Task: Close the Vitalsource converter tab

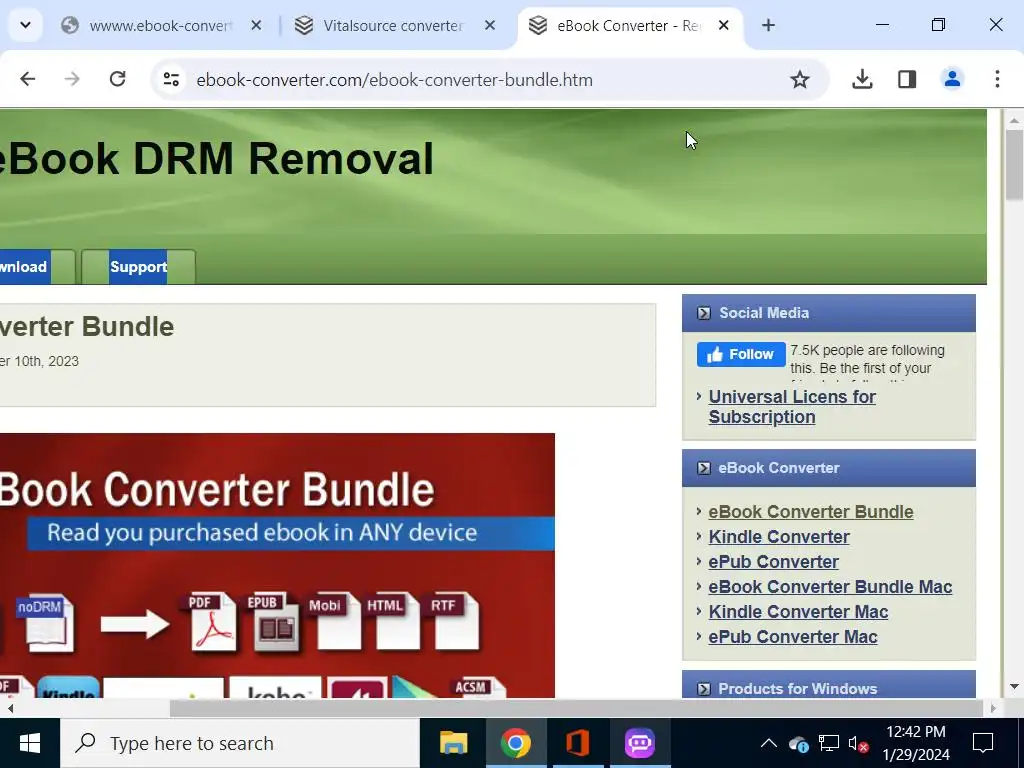Action: pyautogui.click(x=490, y=25)
